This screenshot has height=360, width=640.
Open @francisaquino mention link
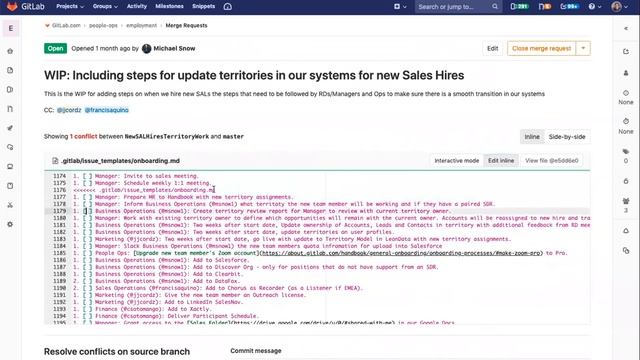point(107,110)
